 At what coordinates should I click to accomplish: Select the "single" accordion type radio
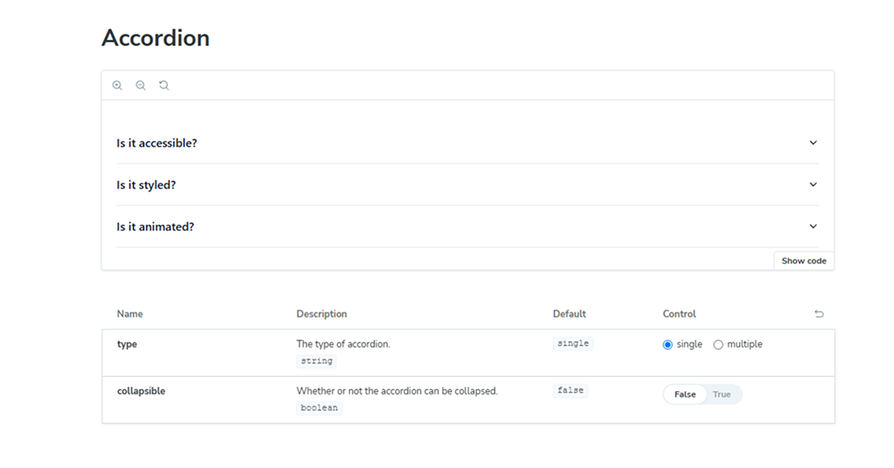pos(668,345)
